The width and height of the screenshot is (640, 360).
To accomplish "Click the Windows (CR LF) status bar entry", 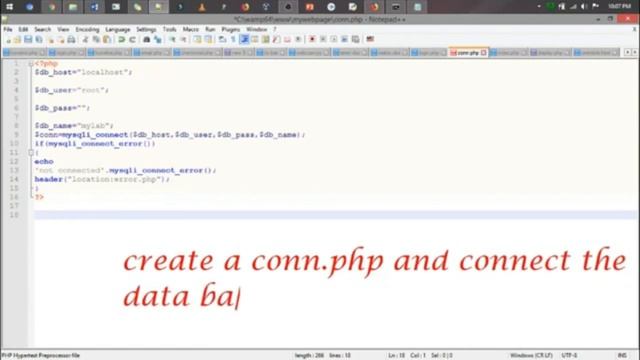I will pos(531,356).
